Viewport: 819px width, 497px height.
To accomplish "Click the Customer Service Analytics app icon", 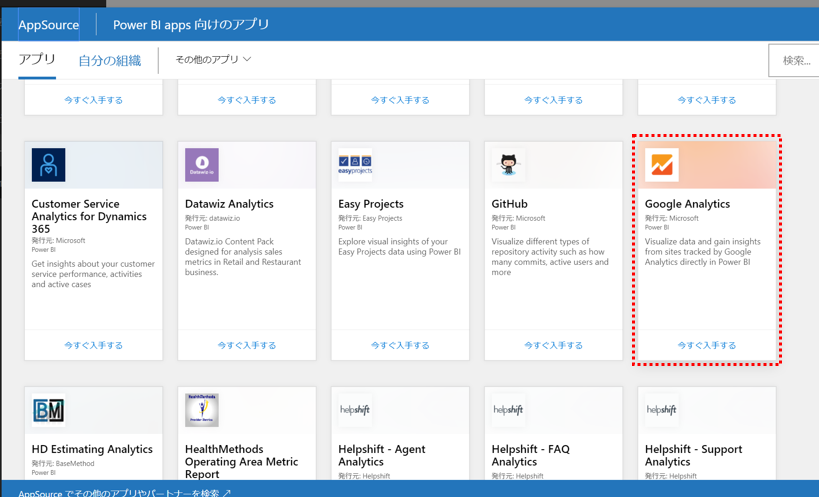I will 48,165.
